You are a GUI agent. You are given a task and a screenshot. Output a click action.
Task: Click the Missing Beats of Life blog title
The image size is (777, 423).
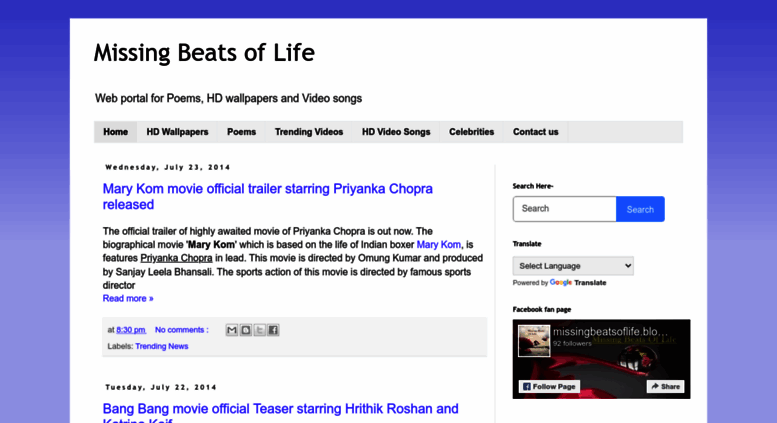(204, 53)
